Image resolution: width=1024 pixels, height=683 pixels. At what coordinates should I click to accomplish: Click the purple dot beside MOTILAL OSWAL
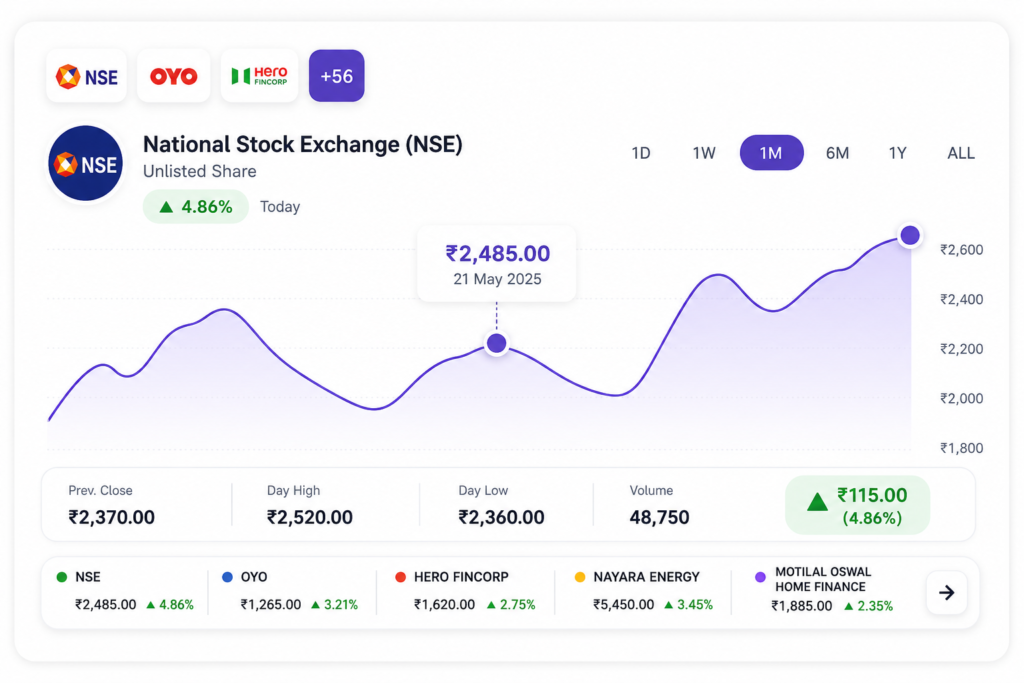click(x=760, y=577)
